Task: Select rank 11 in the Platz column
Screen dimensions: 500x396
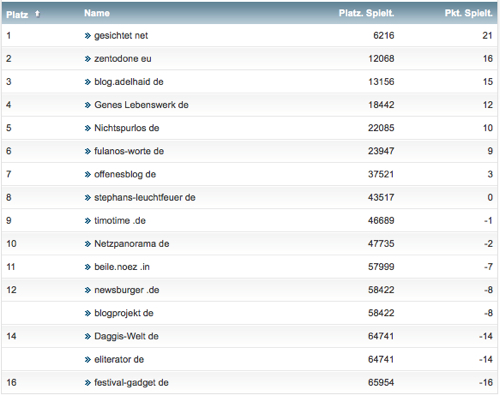Action: point(11,267)
